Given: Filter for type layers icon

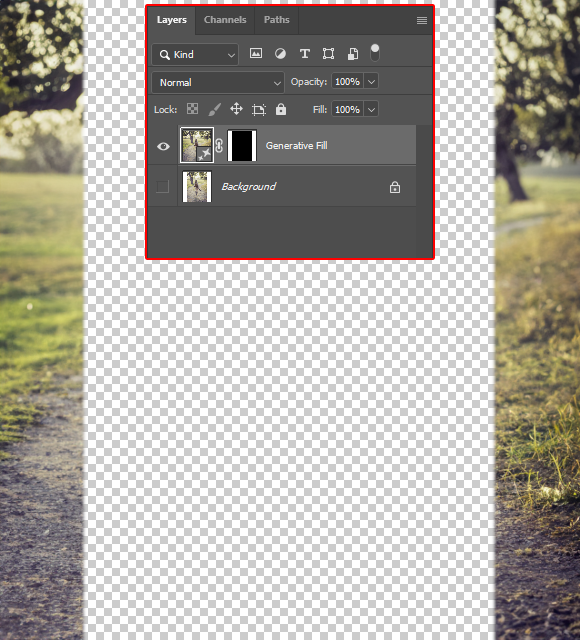Looking at the screenshot, I should (304, 53).
